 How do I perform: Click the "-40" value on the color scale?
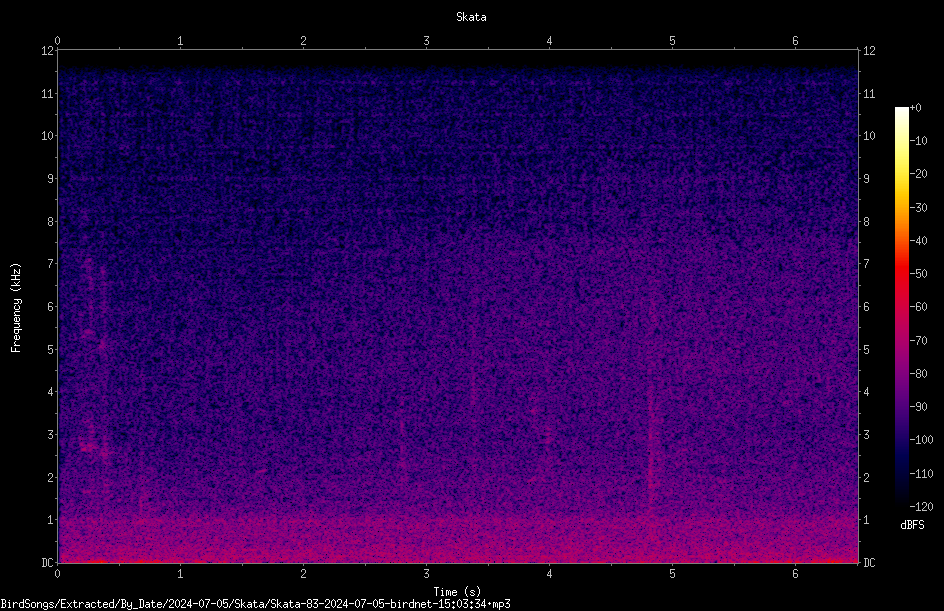[918, 241]
